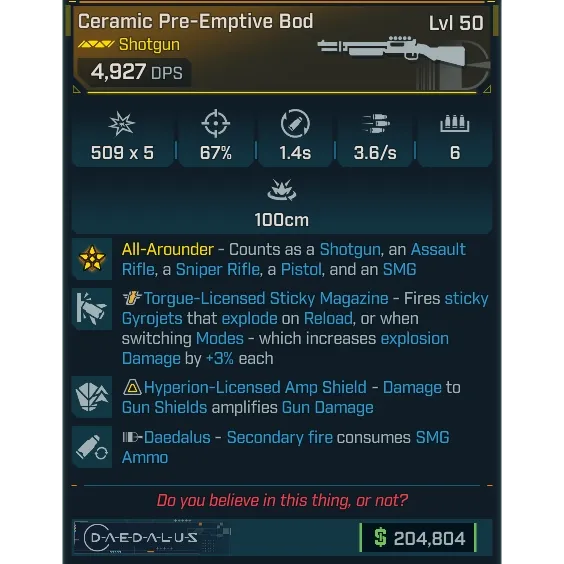The width and height of the screenshot is (564, 564).
Task: Select the Hyperion Amp Shield perk icon
Action: (x=92, y=397)
